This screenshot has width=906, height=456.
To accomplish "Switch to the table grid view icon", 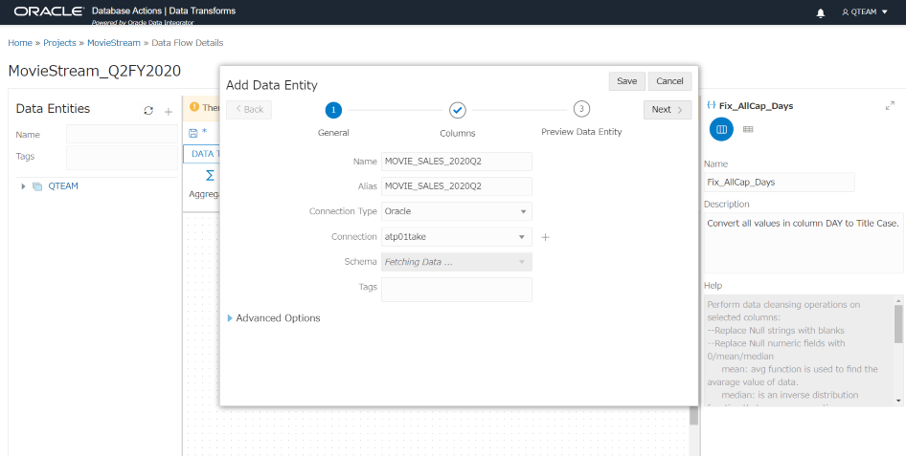I will (x=748, y=129).
